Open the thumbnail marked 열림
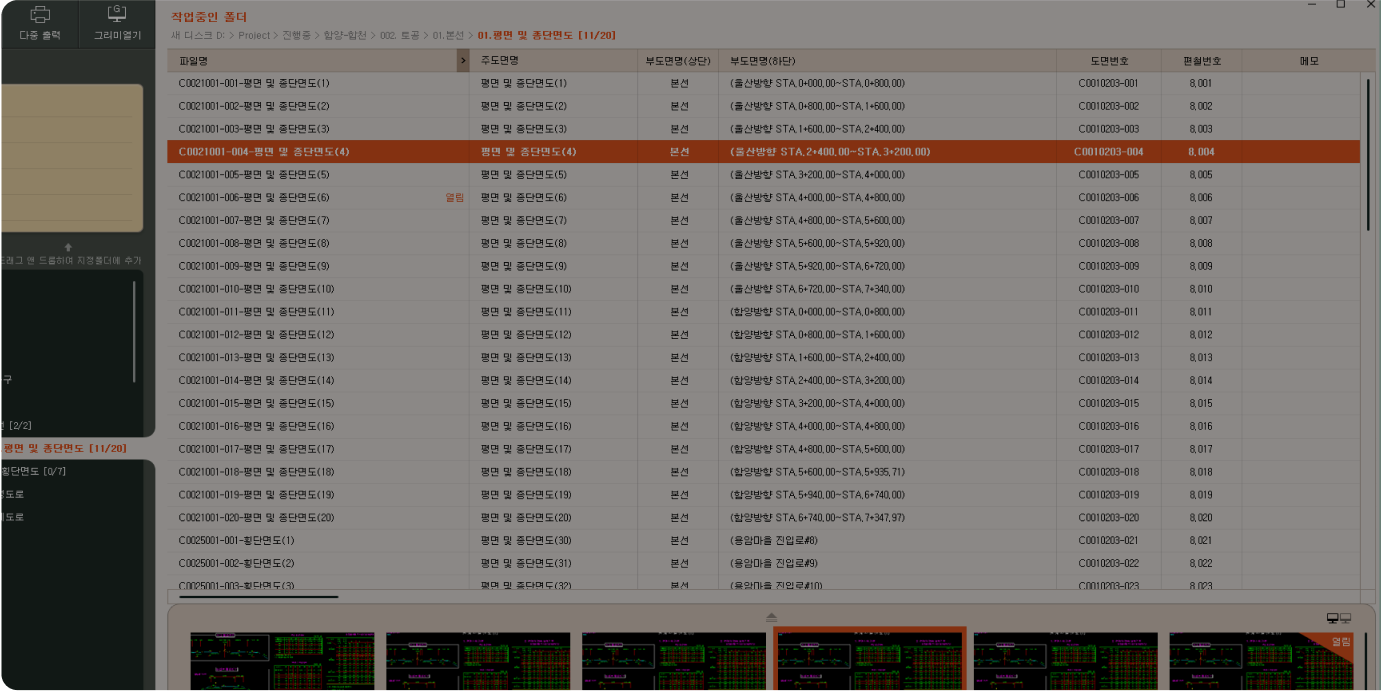 (x=1261, y=660)
